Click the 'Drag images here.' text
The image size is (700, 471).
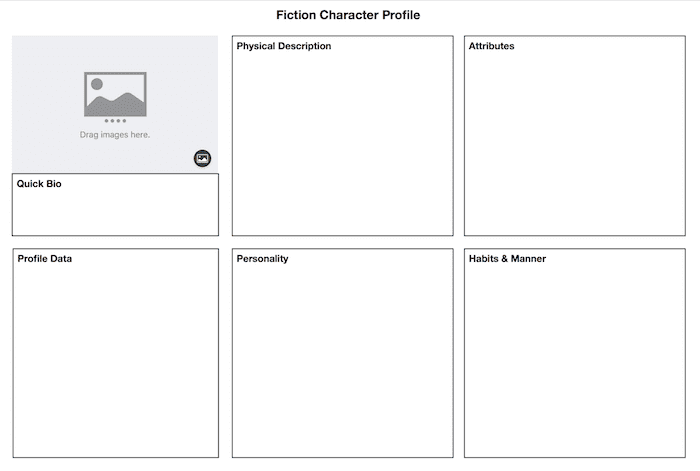click(115, 134)
